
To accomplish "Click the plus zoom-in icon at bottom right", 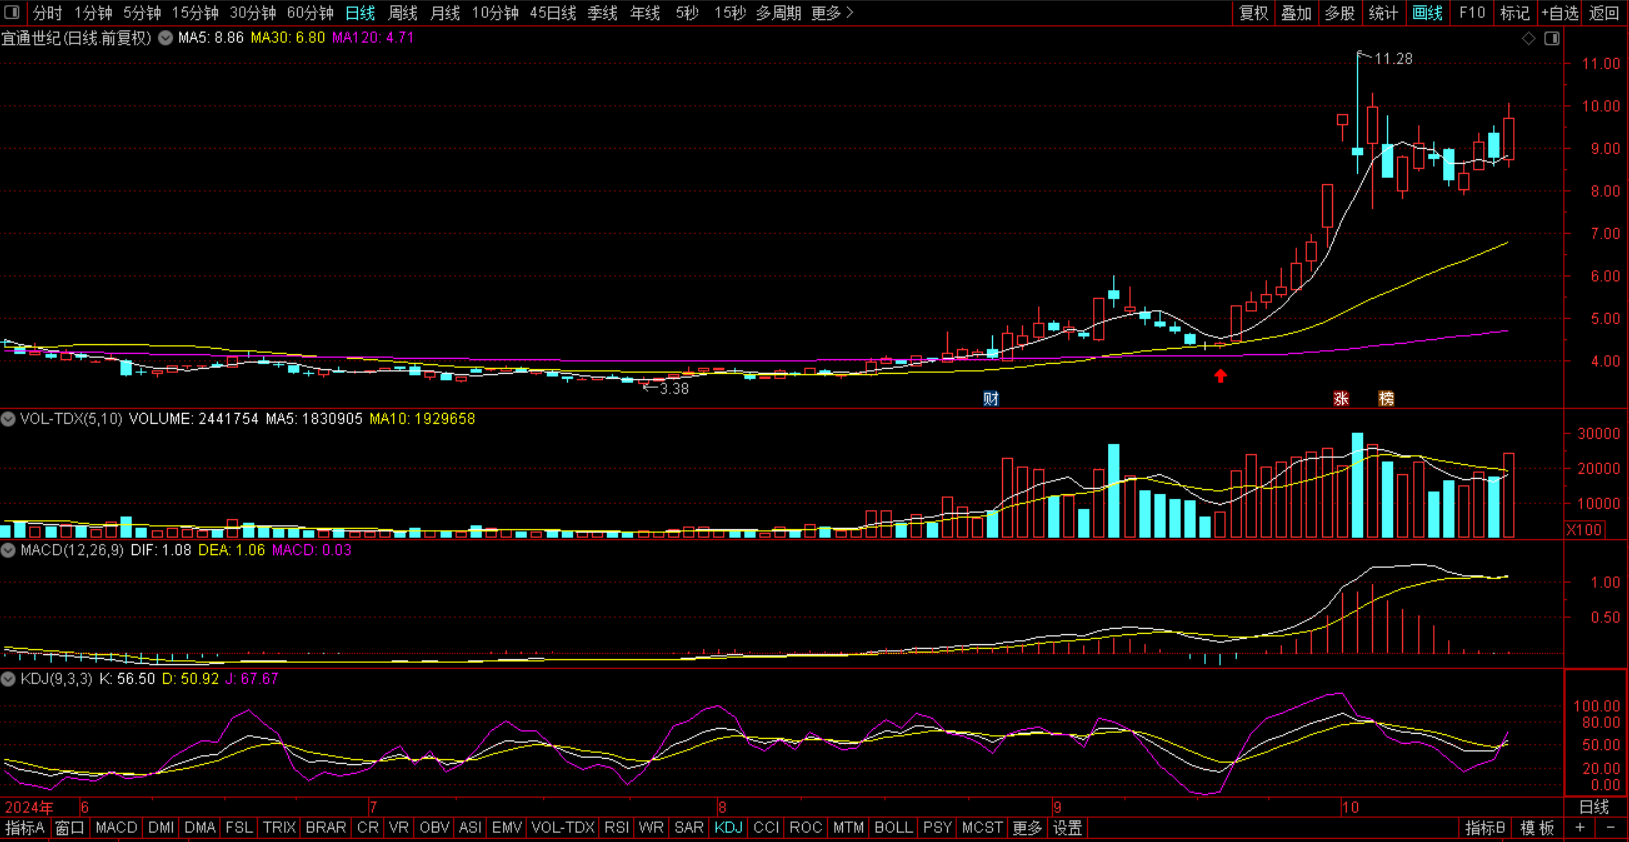I will [x=1580, y=828].
